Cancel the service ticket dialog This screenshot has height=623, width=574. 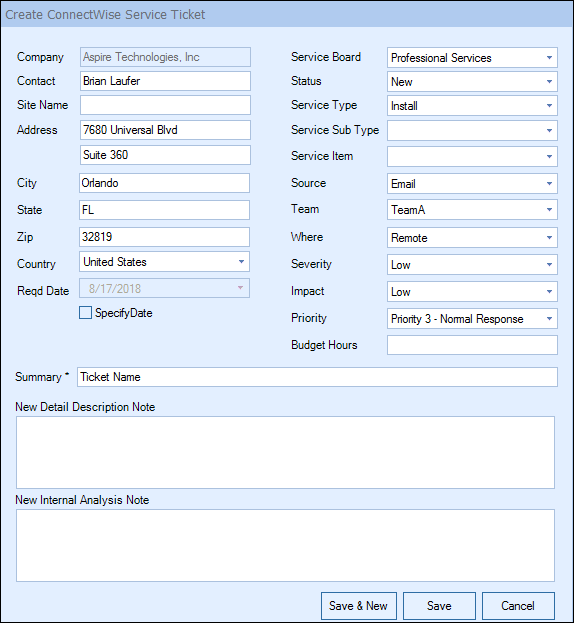pos(518,606)
